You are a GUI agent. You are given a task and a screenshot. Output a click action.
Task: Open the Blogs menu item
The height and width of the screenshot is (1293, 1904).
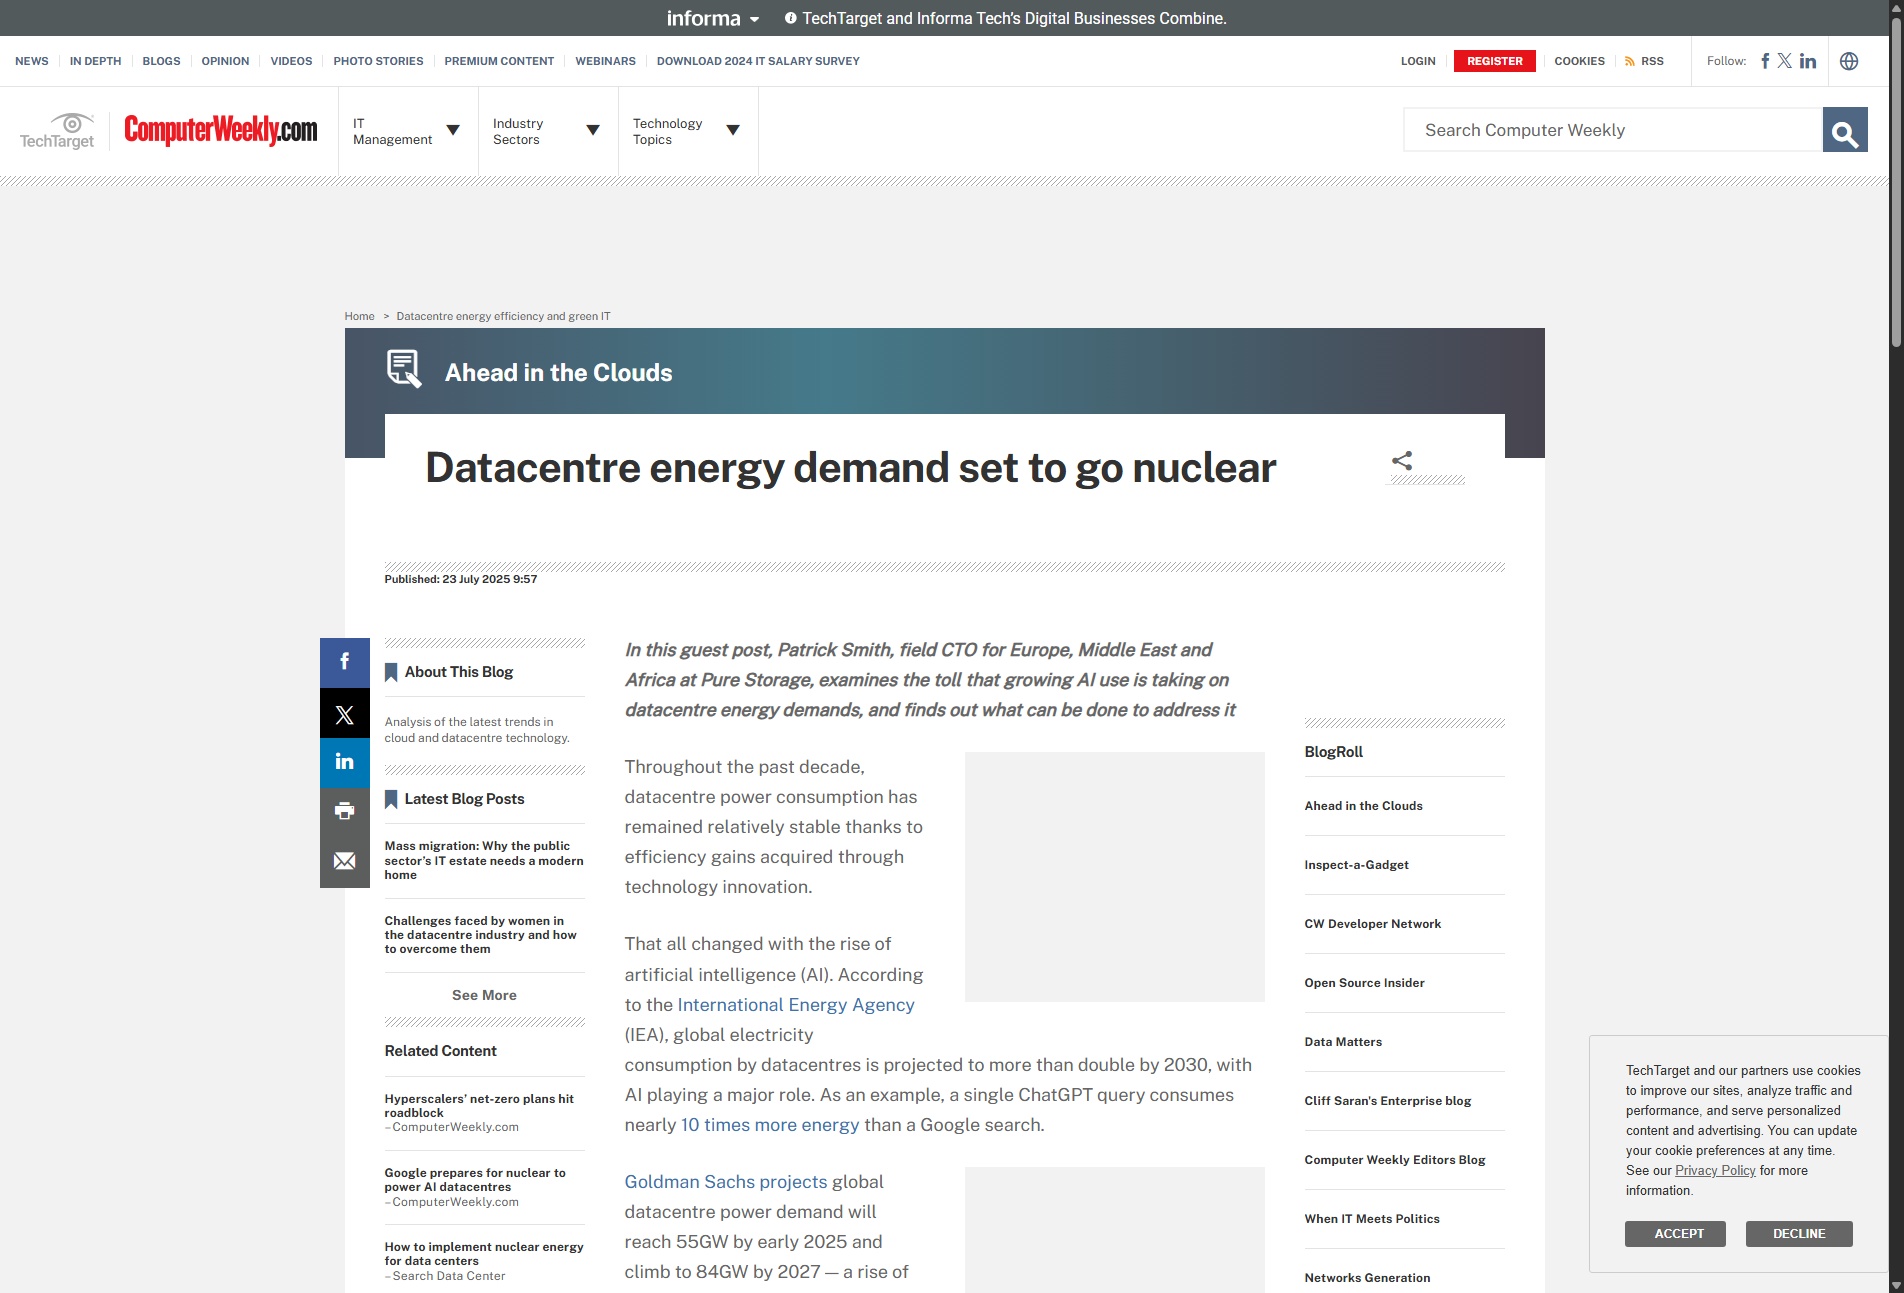161,61
